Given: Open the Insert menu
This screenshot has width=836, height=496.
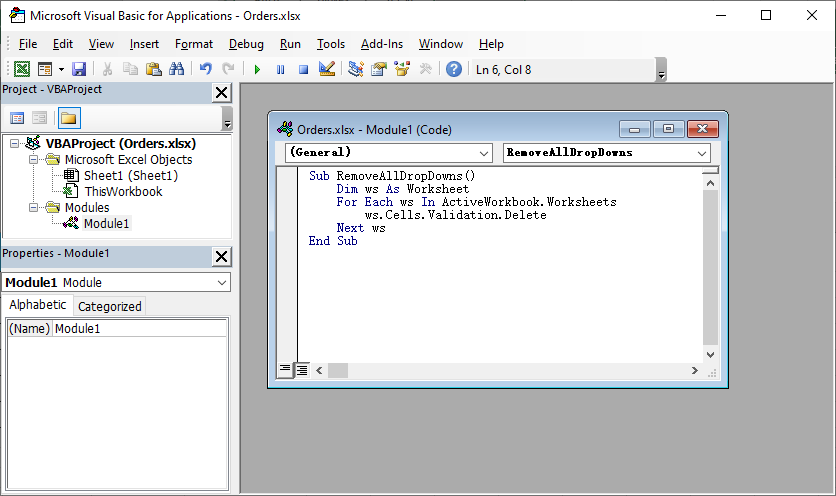Looking at the screenshot, I should (144, 44).
